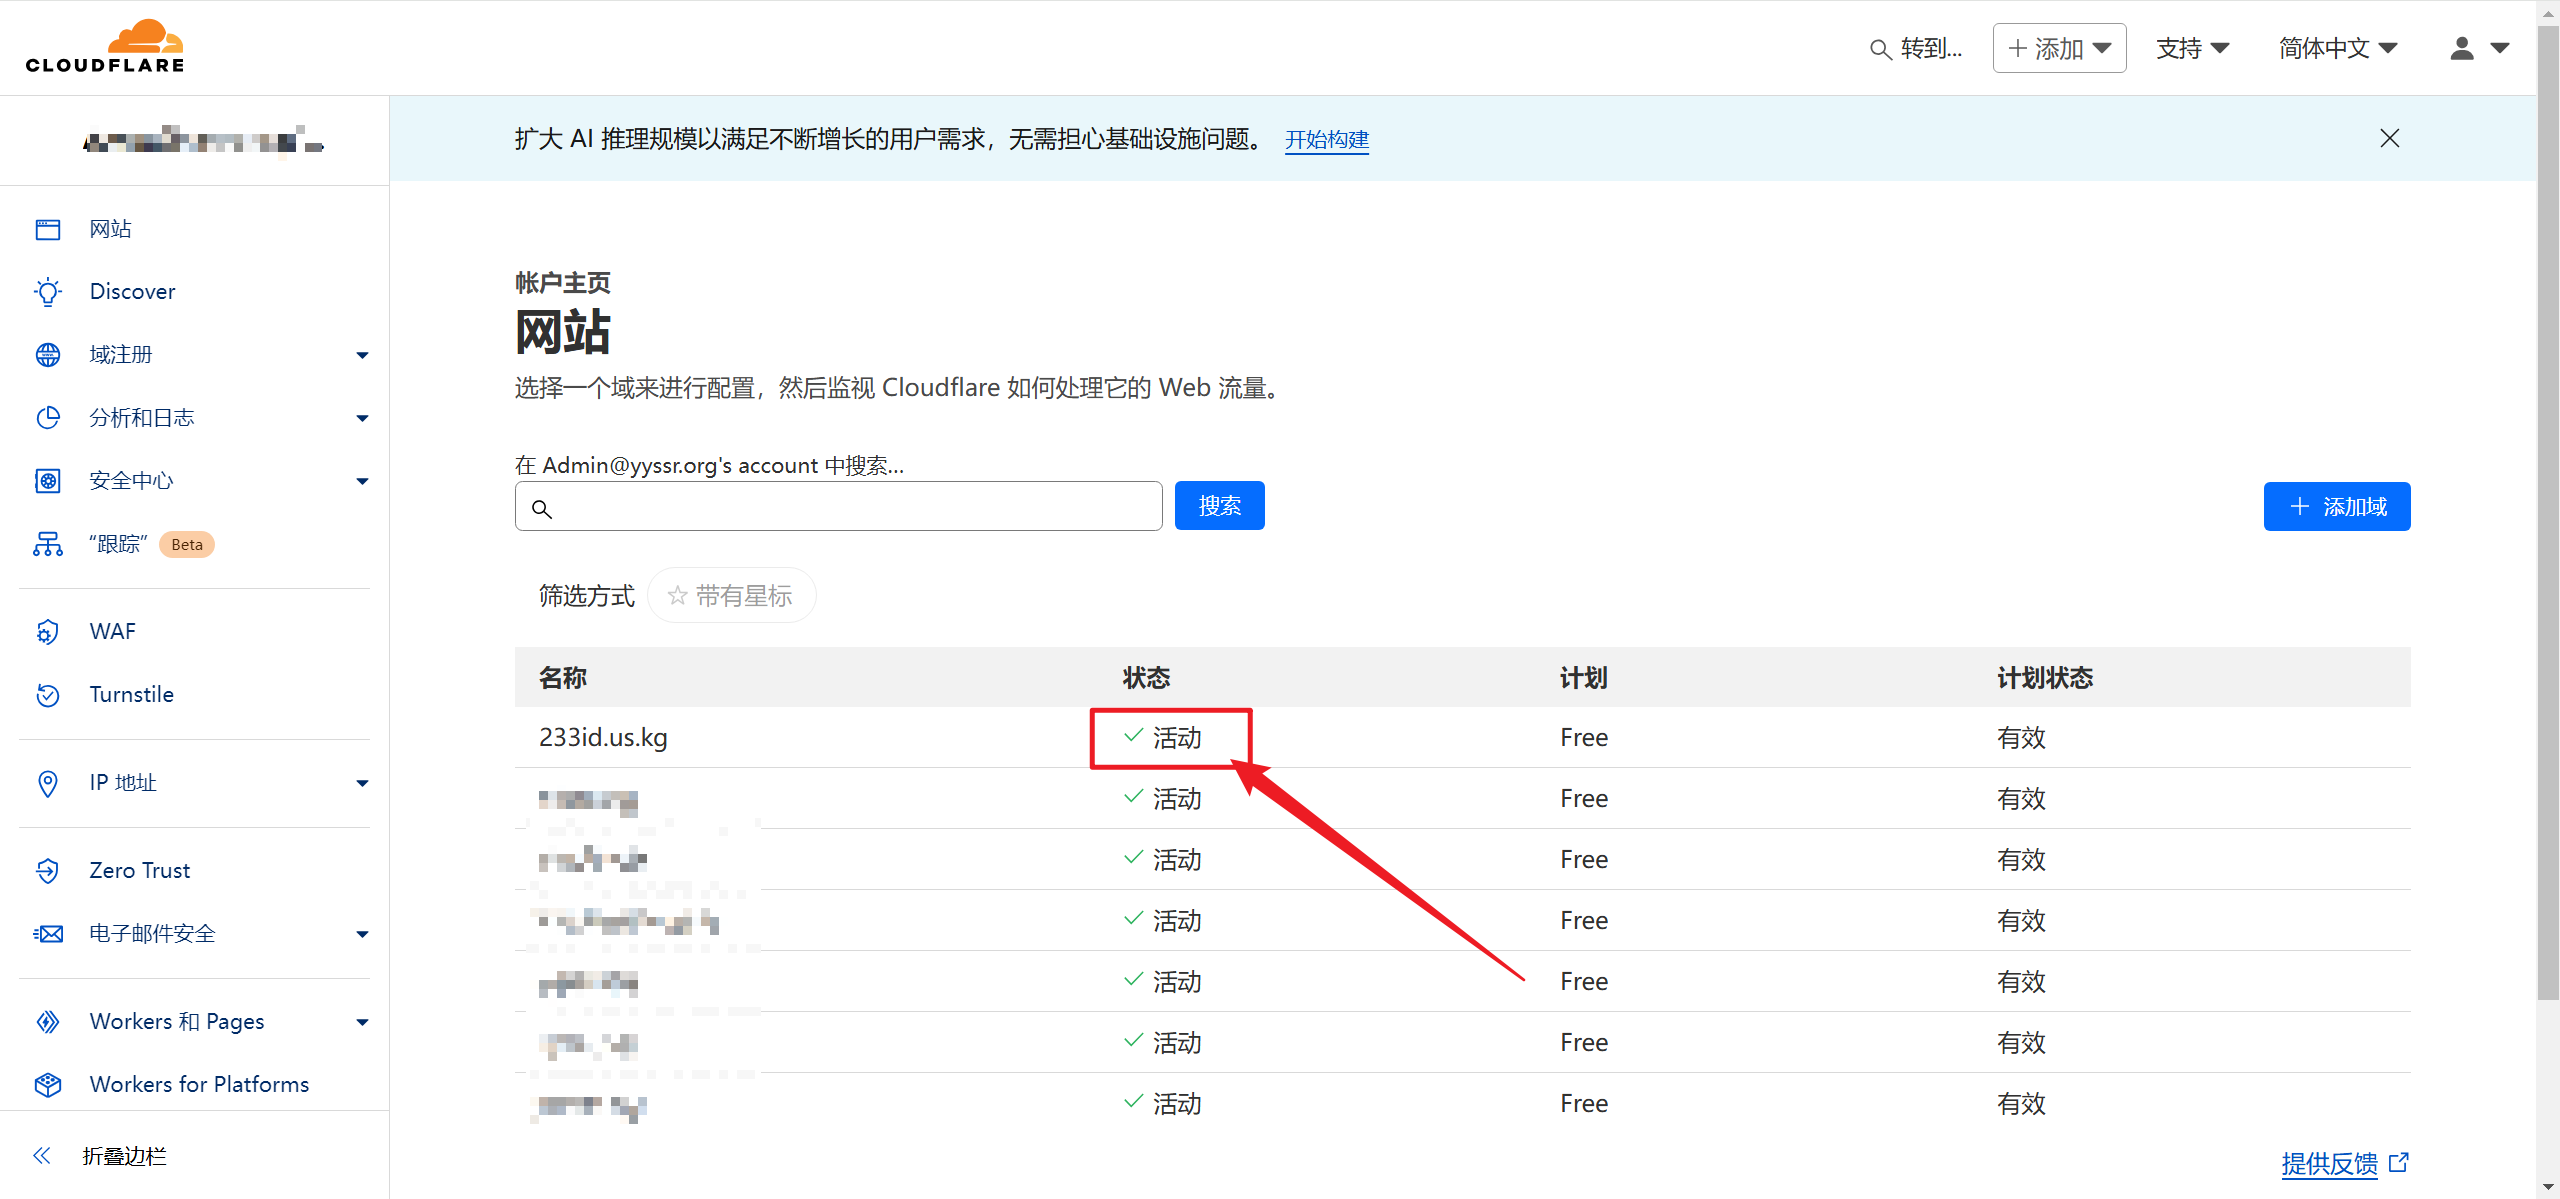Expand the 分析和日志 menu arrow
Viewport: 2560px width, 1199px height.
363,418
